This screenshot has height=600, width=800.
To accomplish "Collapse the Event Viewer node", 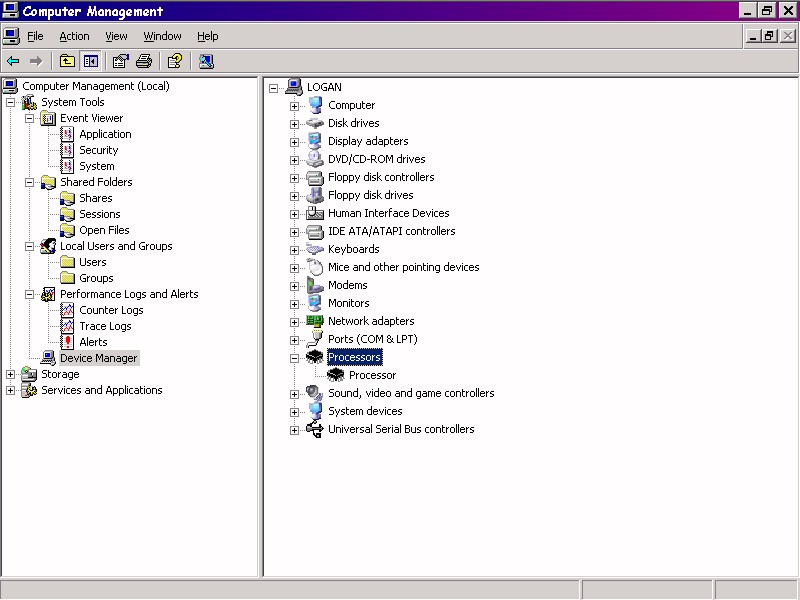I will tap(30, 118).
